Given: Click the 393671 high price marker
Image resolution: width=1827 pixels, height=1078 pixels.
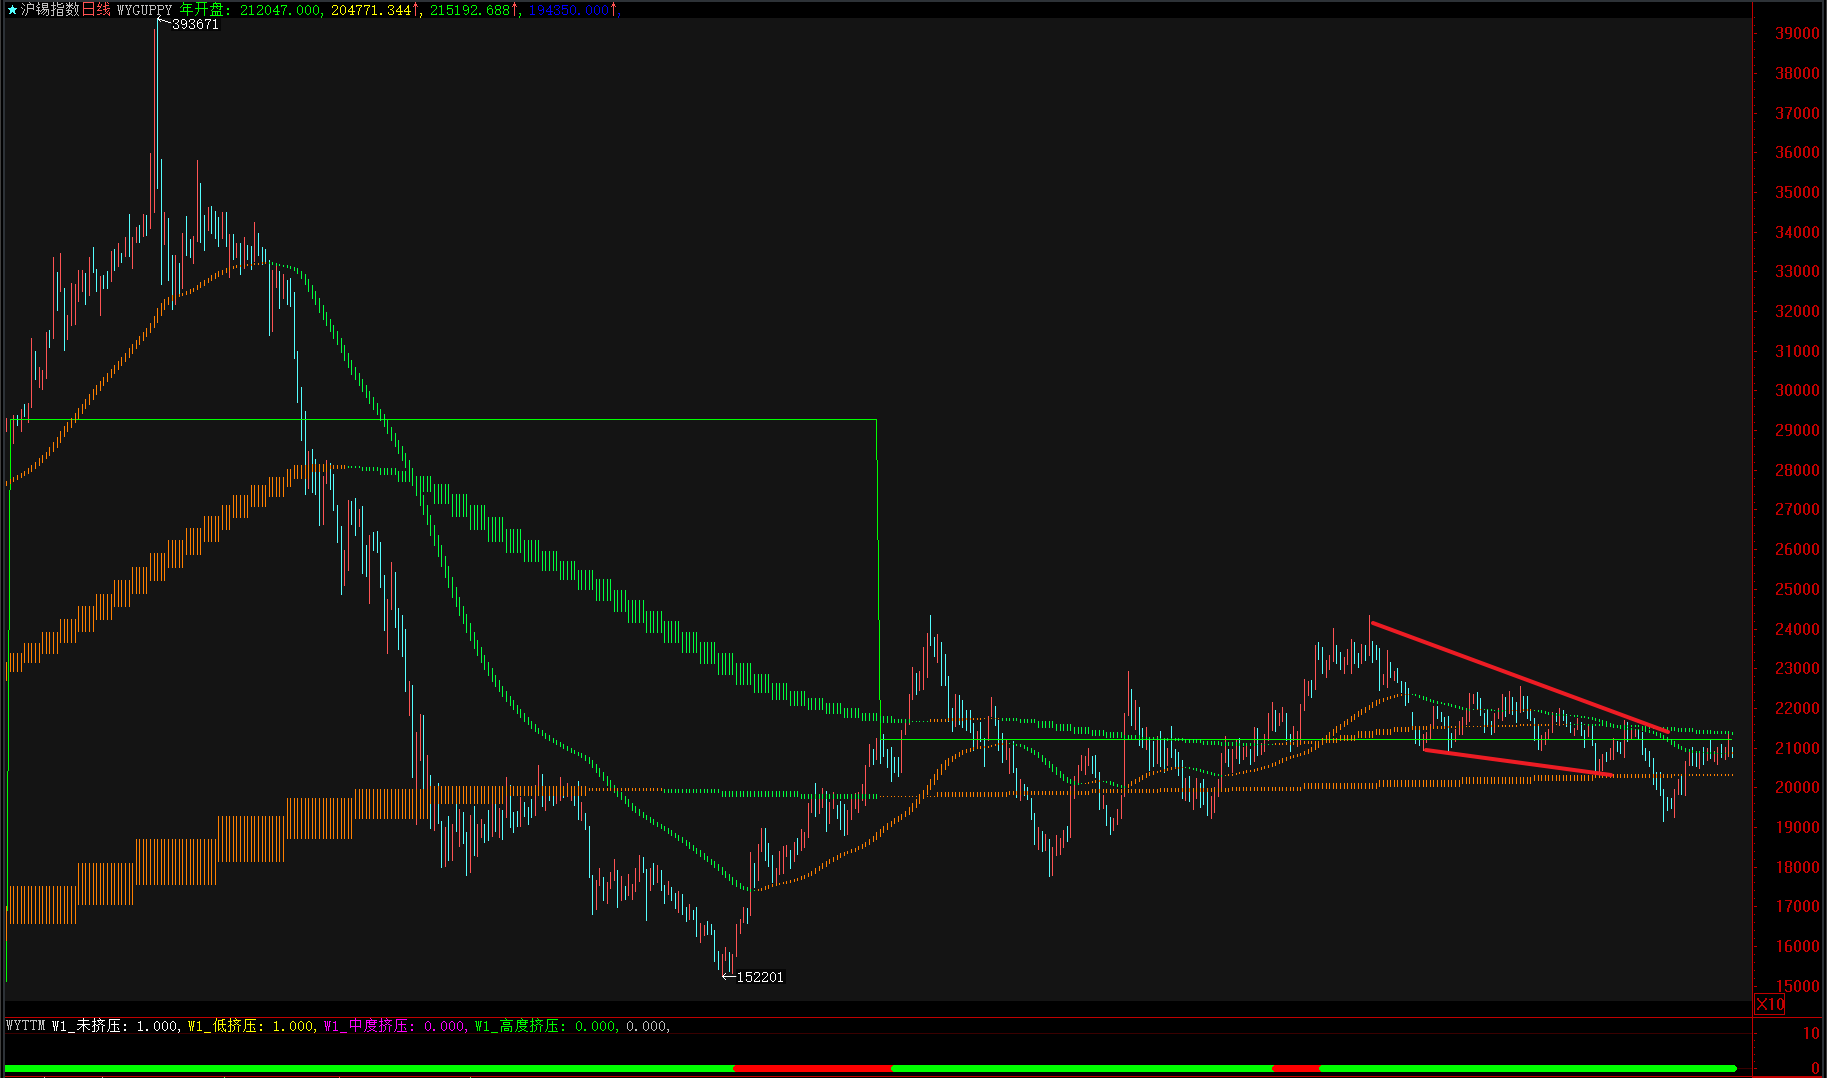Looking at the screenshot, I should (x=194, y=25).
